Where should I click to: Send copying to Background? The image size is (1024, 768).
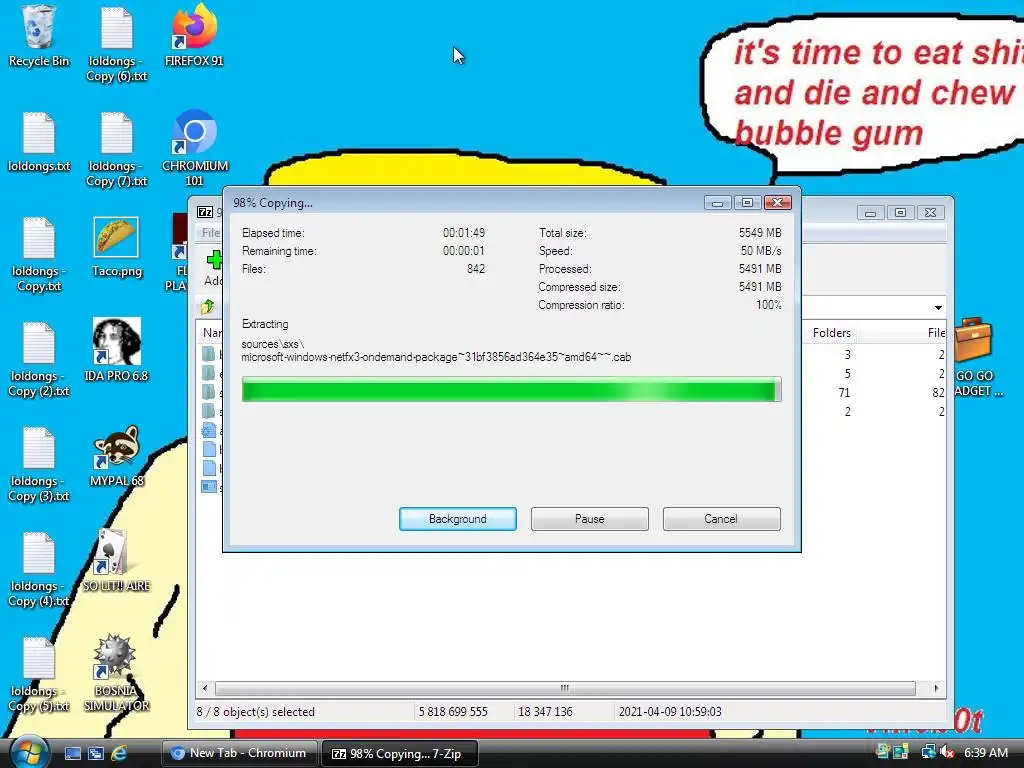tap(458, 519)
